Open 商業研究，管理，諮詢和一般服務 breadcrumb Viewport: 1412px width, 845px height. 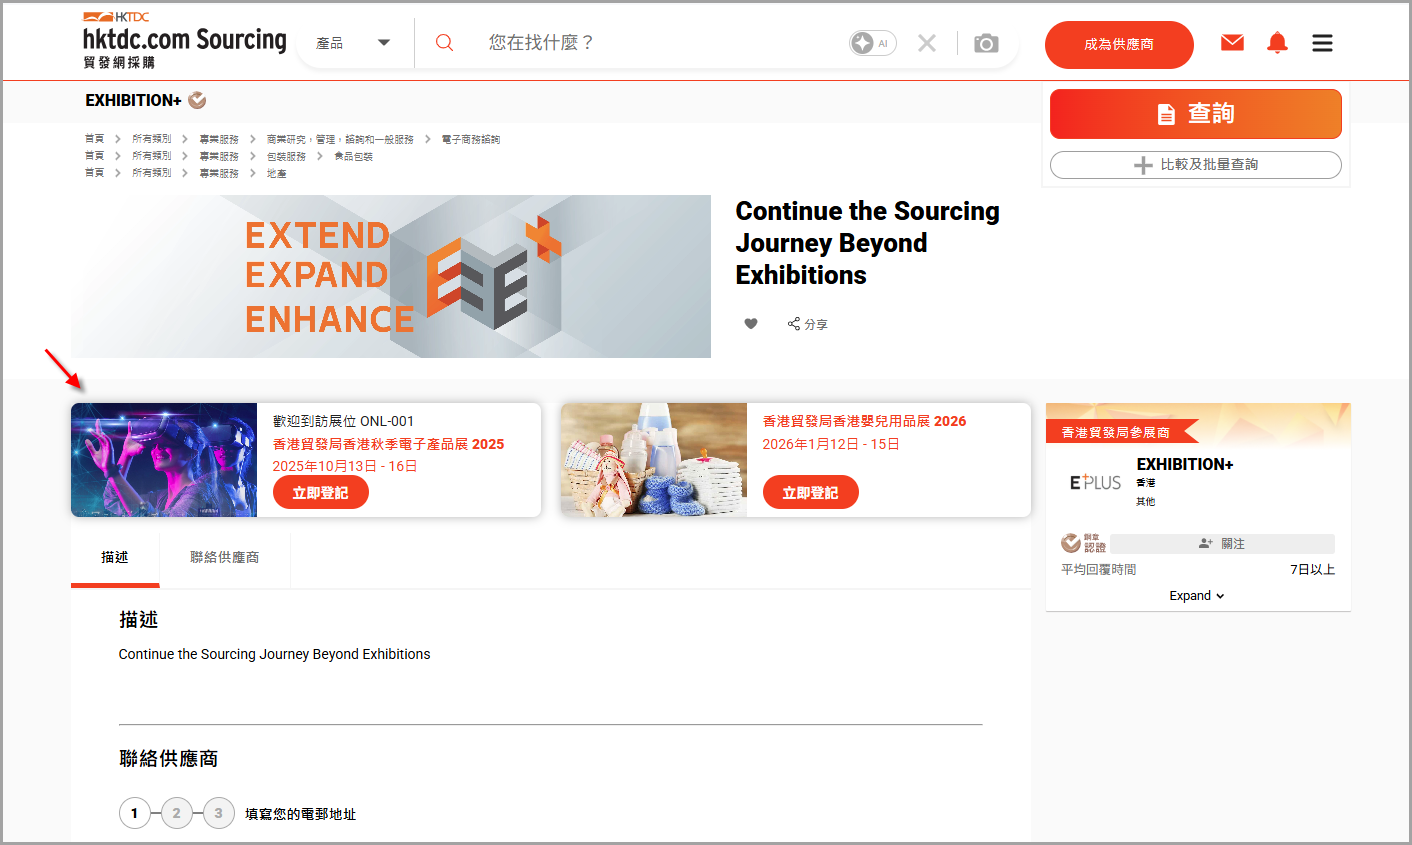[340, 139]
